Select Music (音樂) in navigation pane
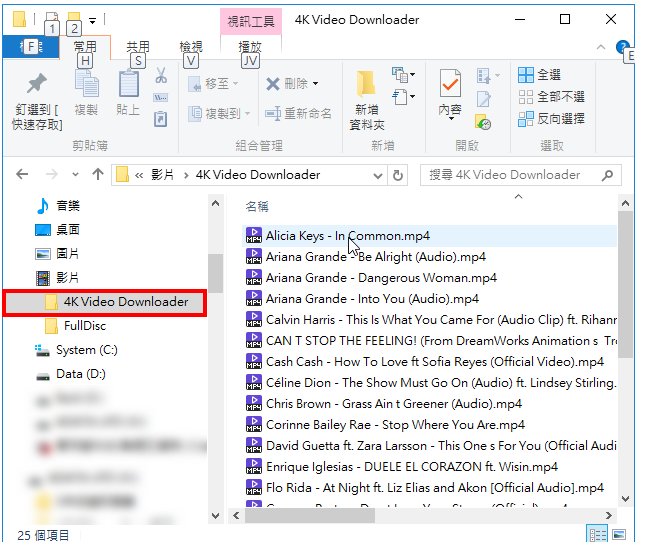 [59, 206]
